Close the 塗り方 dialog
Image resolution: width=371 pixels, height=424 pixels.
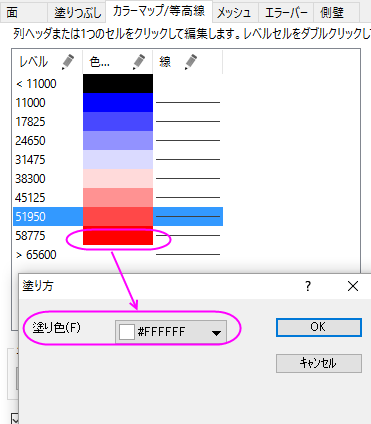[353, 286]
